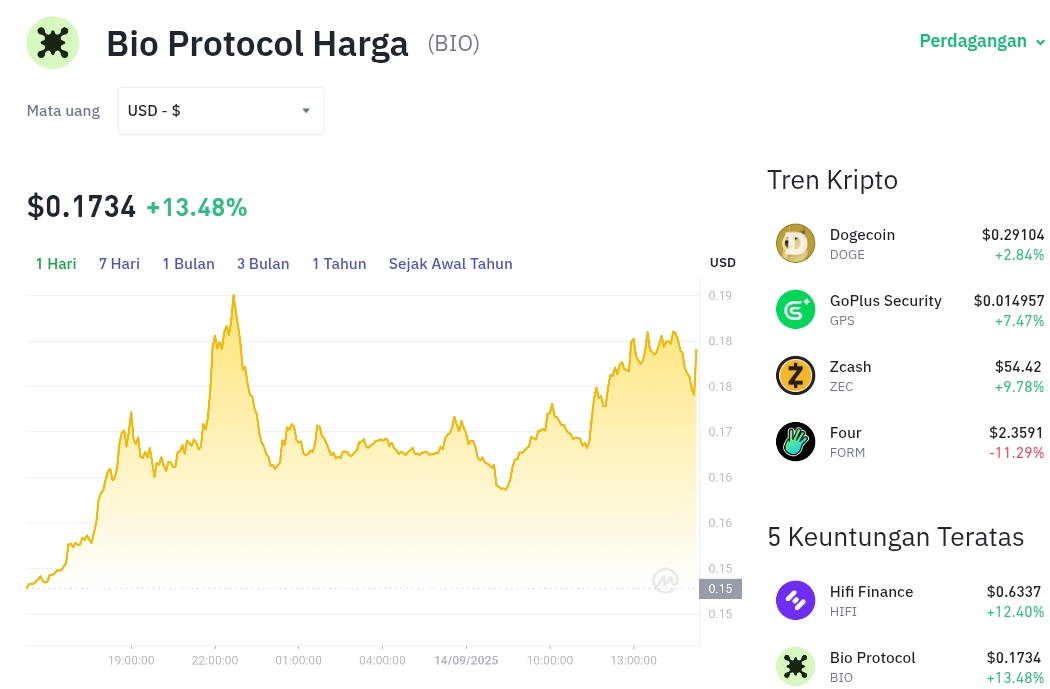Viewport: 1050px width, 689px height.
Task: Open the Four FORM hand icon
Action: (796, 441)
